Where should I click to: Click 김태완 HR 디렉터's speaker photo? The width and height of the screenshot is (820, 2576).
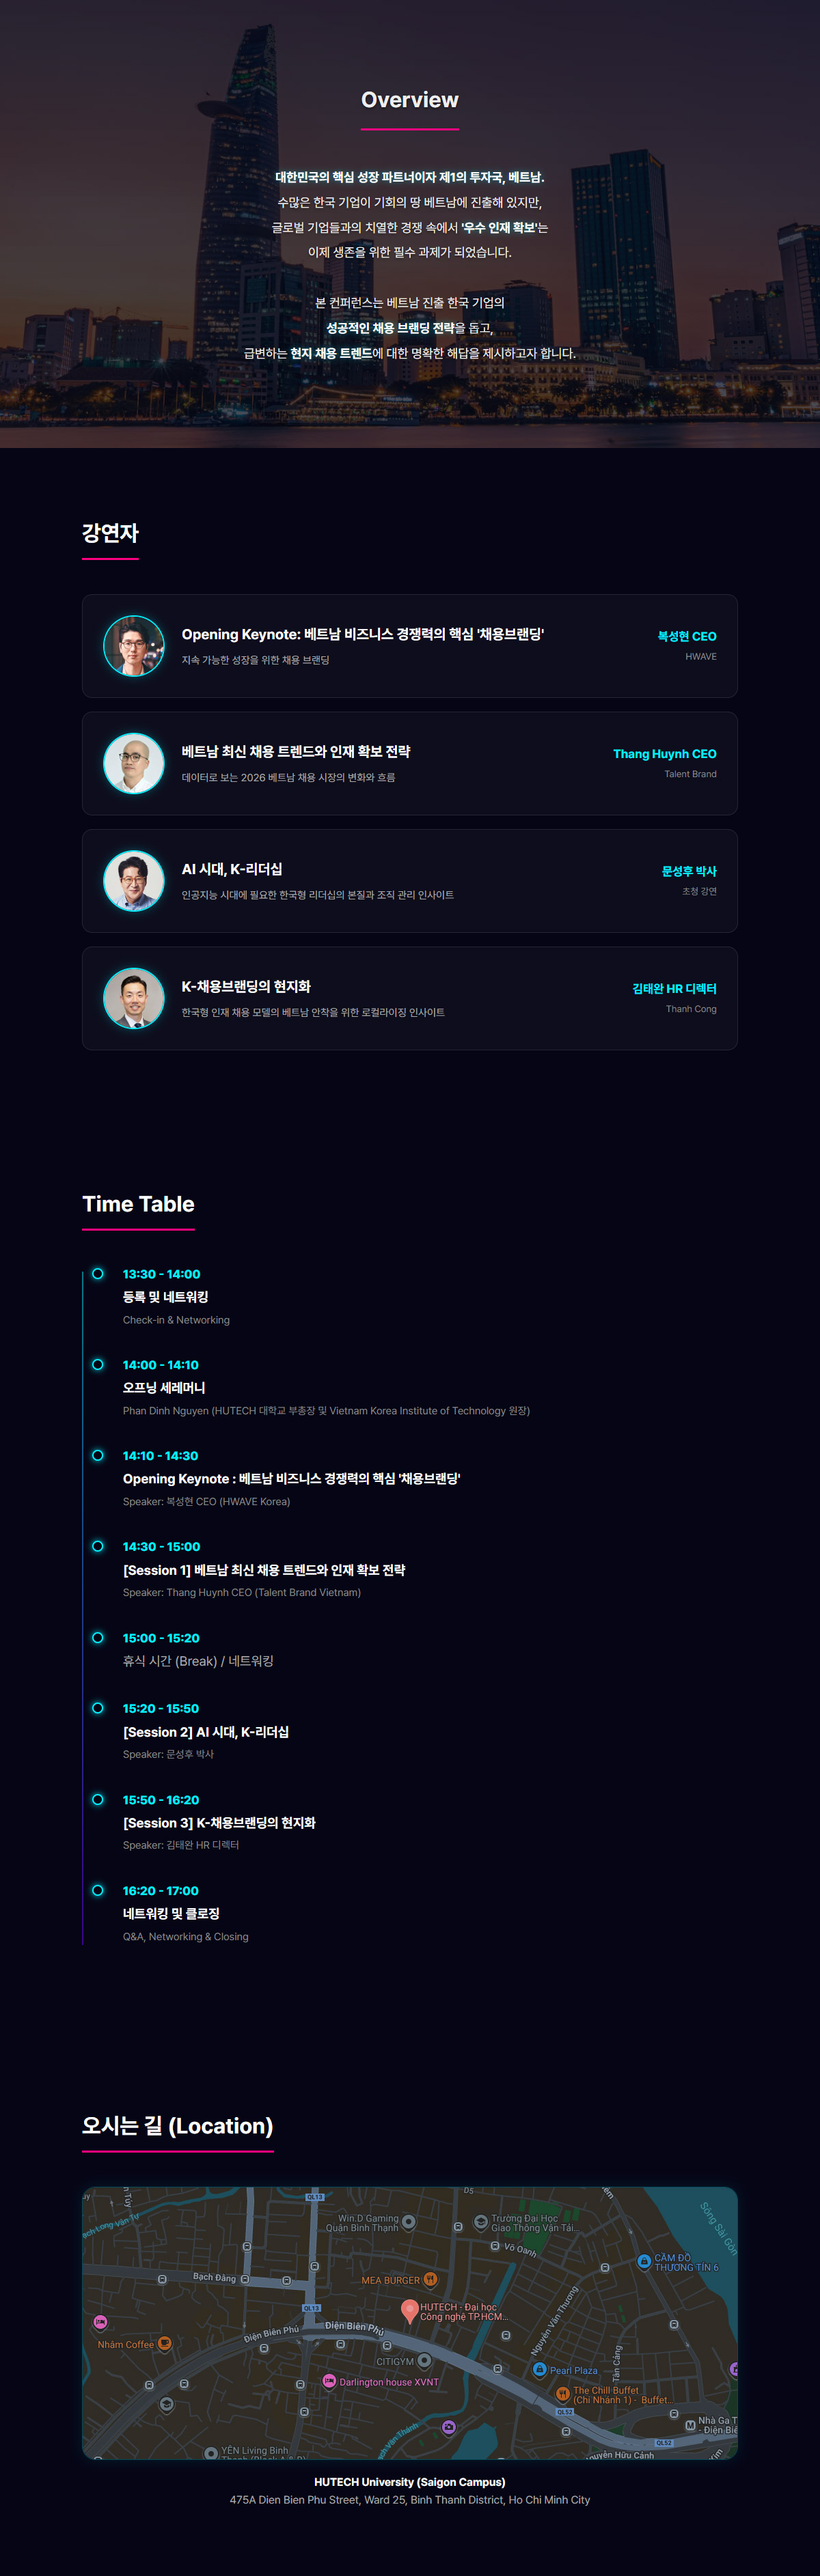tap(134, 998)
